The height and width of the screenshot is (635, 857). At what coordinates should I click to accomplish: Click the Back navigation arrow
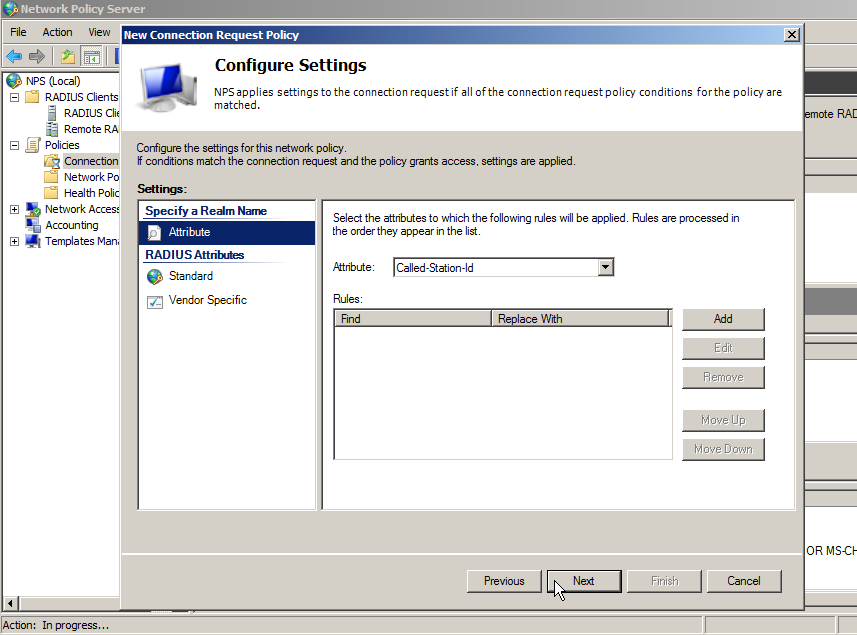tap(14, 56)
